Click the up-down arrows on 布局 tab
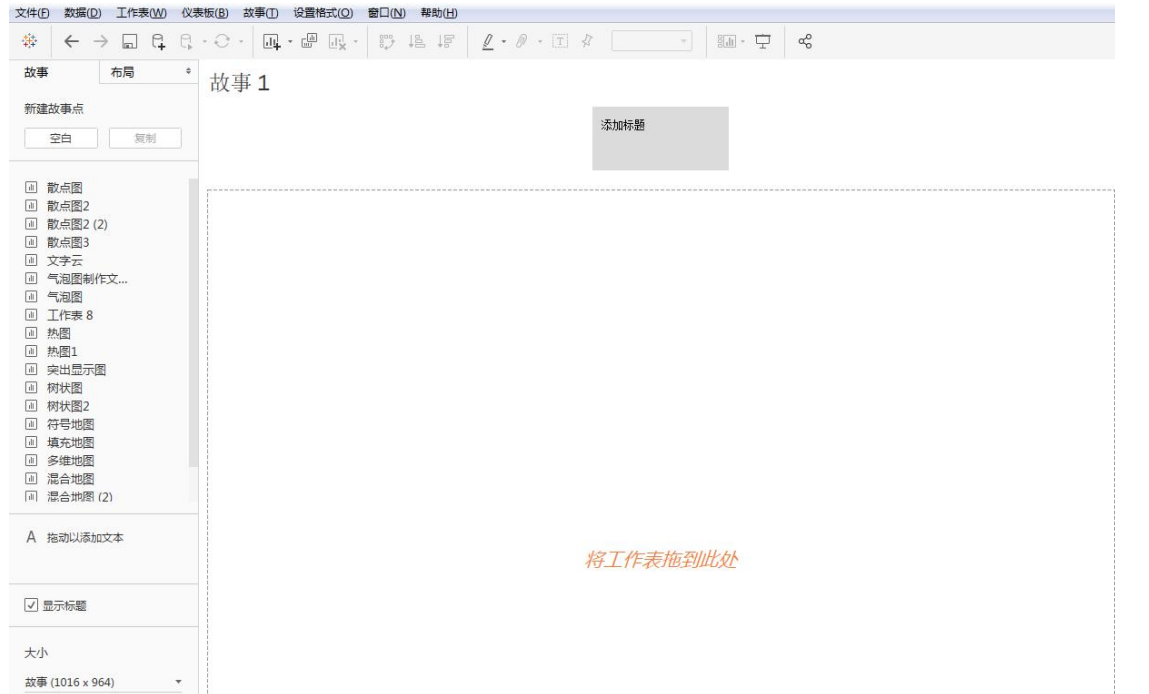 coord(188,72)
